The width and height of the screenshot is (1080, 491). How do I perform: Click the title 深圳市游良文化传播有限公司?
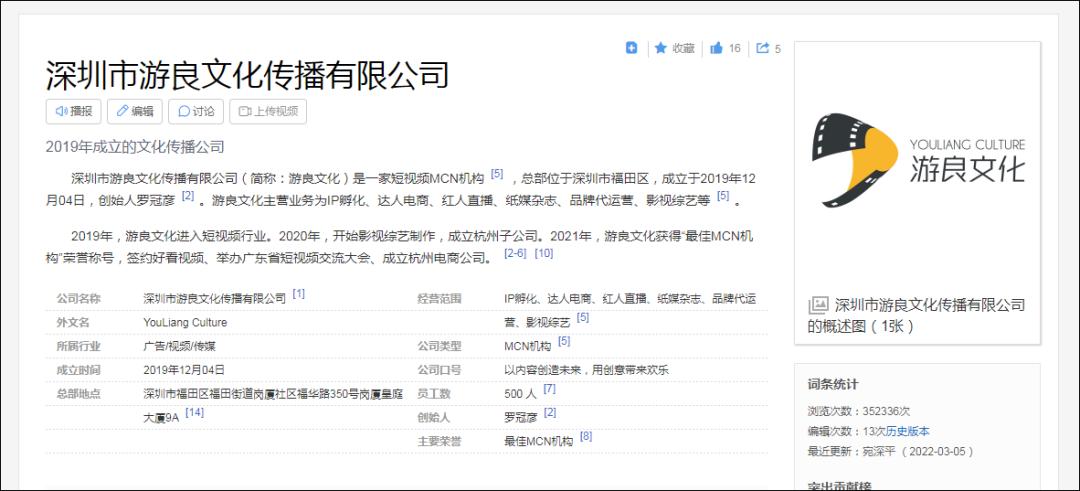[x=247, y=75]
